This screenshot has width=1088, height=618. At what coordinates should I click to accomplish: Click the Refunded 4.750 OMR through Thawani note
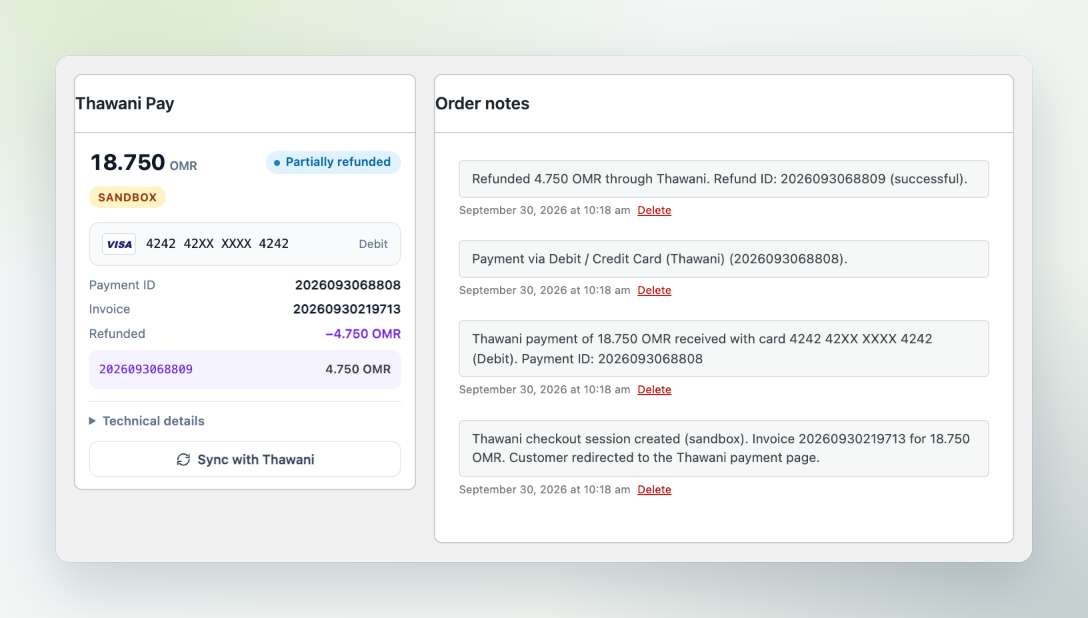[724, 179]
